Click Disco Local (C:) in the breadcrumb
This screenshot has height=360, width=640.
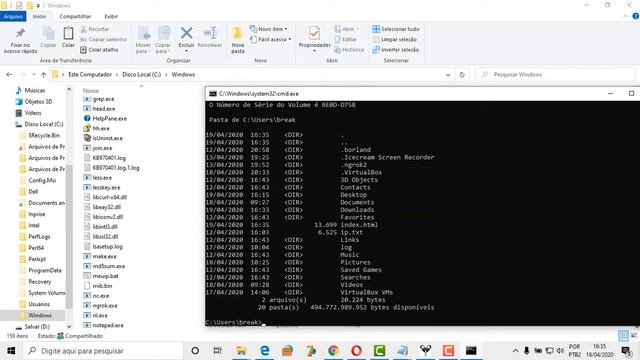point(141,75)
